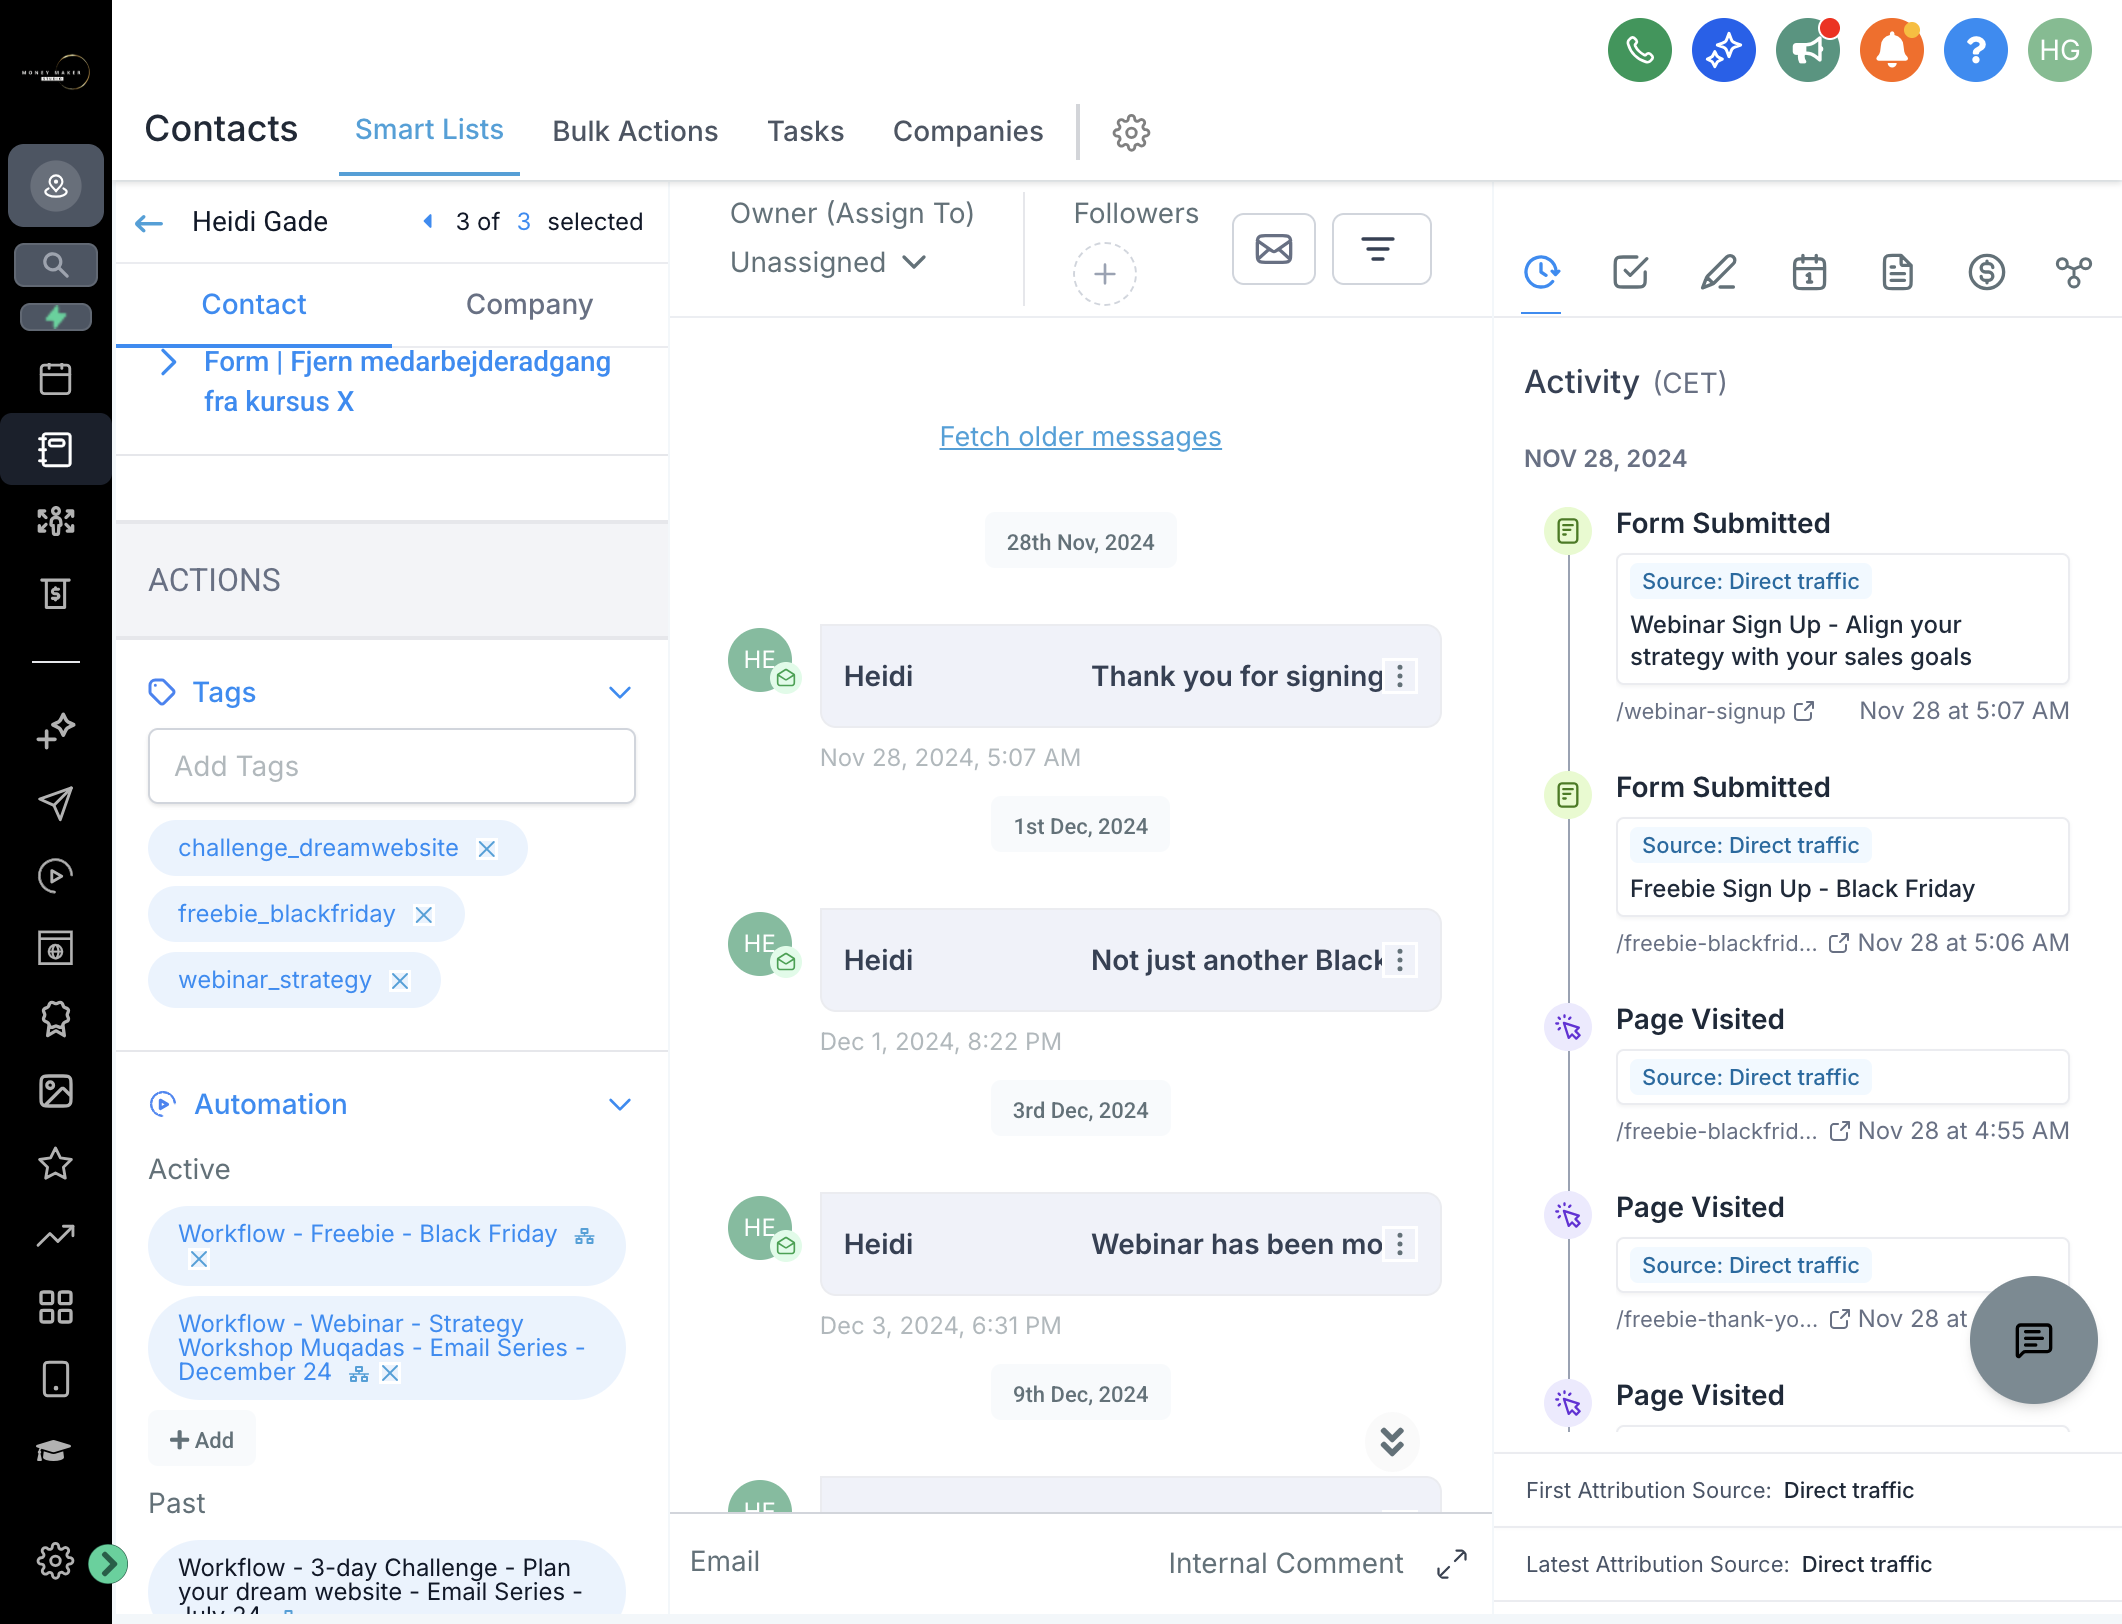2122x1624 pixels.
Task: Open options for 'Webinar has been mo' message
Action: (x=1400, y=1245)
